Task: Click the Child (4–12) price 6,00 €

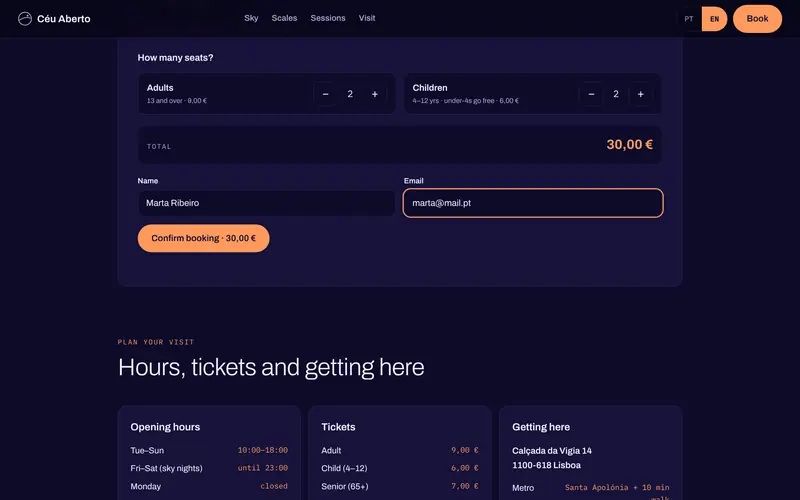Action: pos(465,468)
